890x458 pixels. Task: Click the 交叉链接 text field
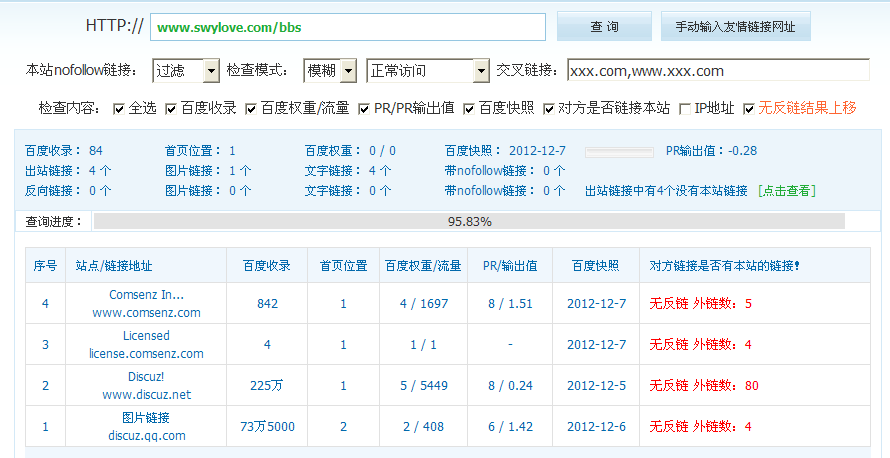tap(717, 70)
